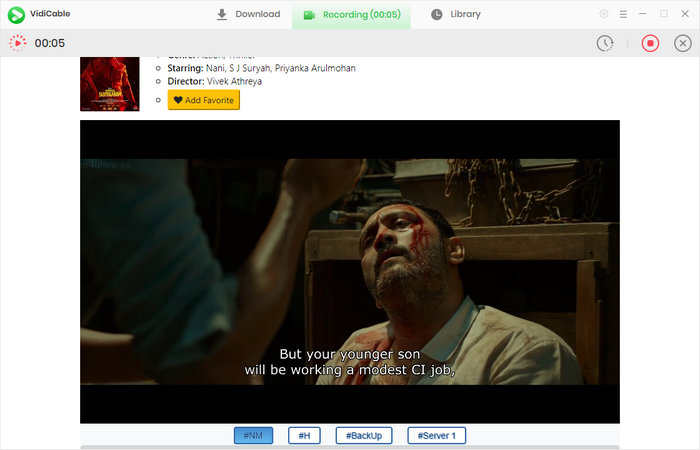Screen dimensions: 700x450
Task: Stop recording with the red button
Action: 650,43
